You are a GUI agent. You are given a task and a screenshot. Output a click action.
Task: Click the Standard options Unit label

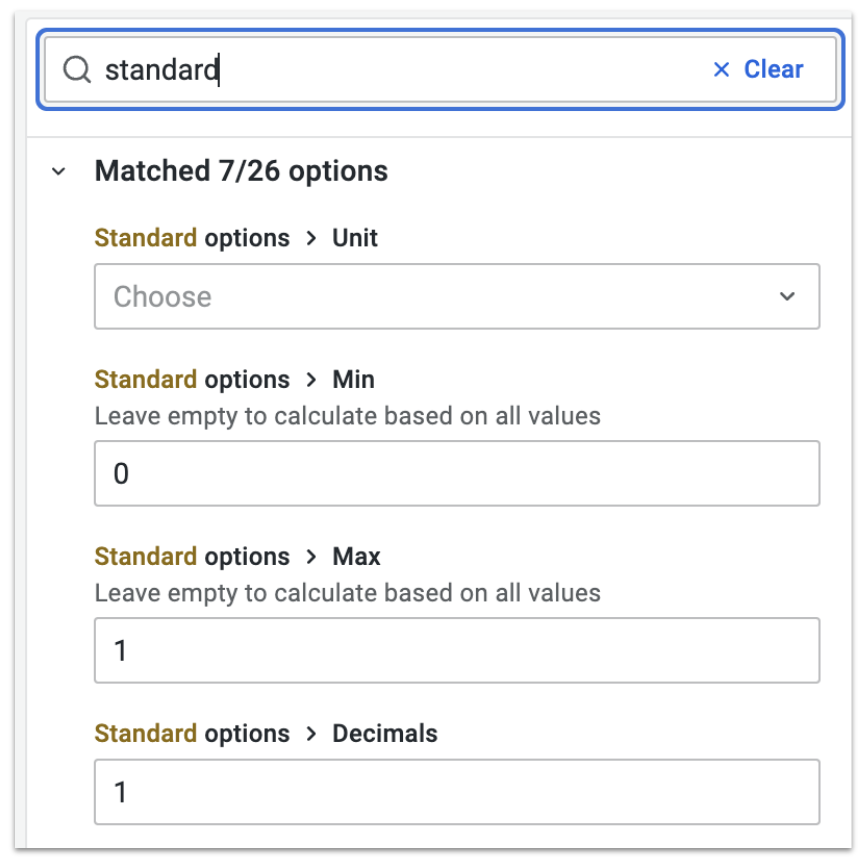(236, 238)
